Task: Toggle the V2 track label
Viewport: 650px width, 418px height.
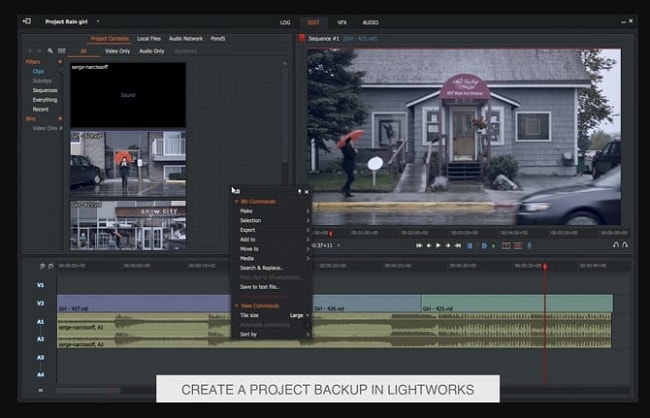Action: pos(40,304)
